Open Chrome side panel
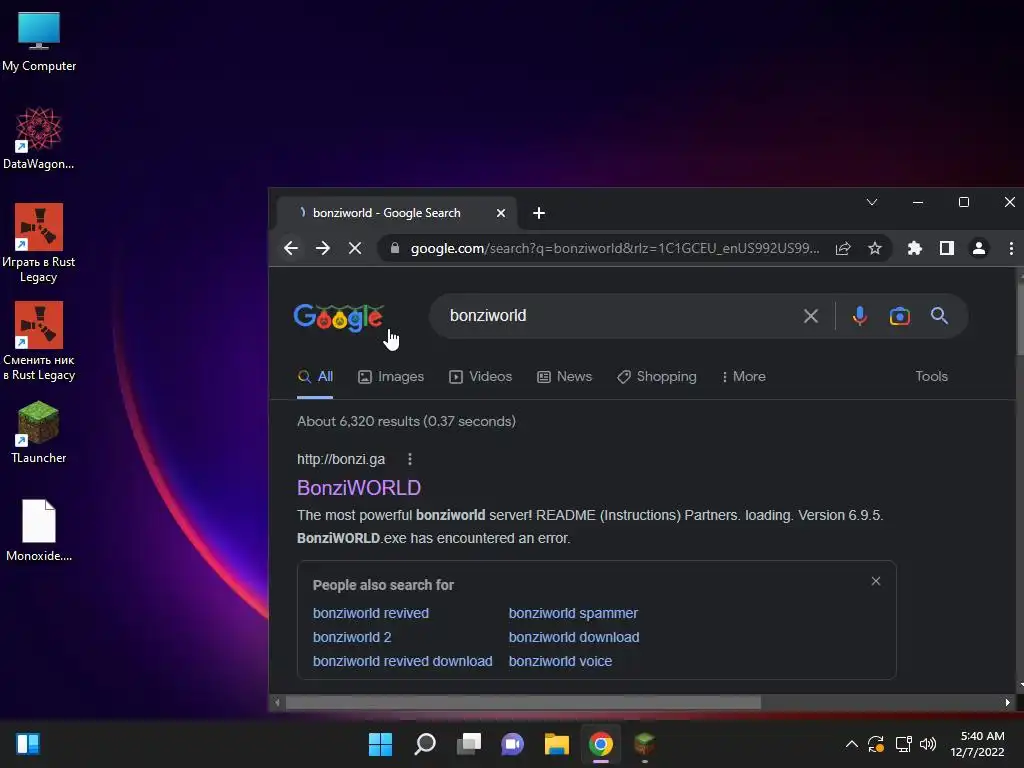The image size is (1024, 768). [x=947, y=248]
